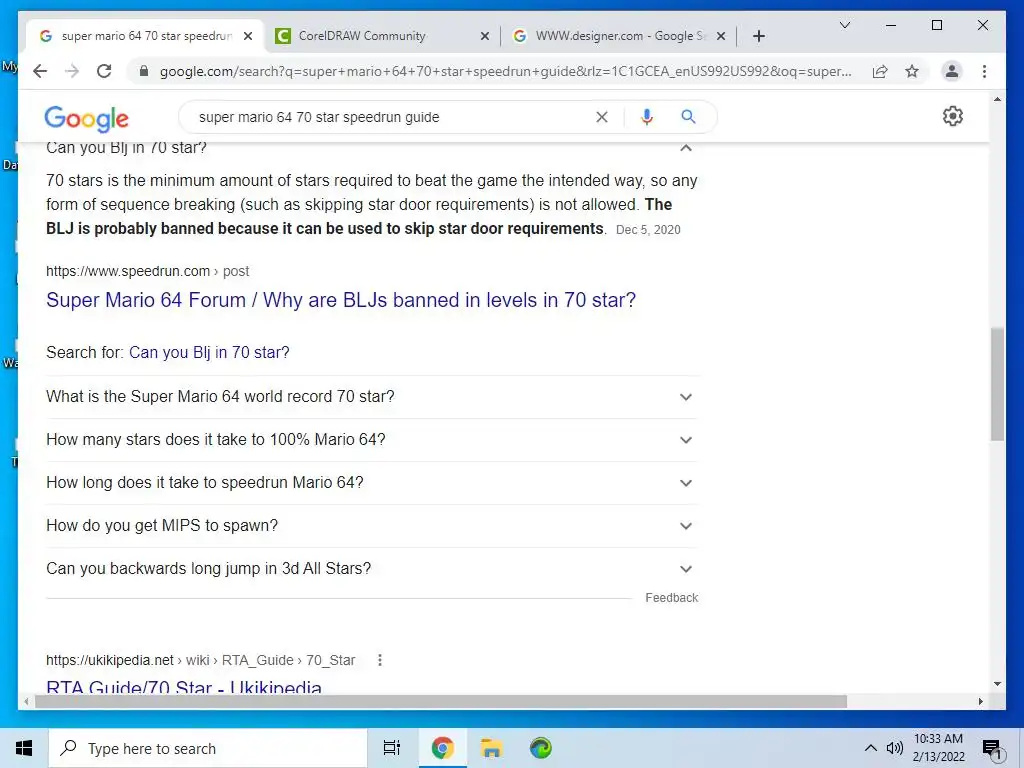Viewport: 1024px width, 768px height.
Task: Run search with magnifier icon
Action: tap(688, 117)
